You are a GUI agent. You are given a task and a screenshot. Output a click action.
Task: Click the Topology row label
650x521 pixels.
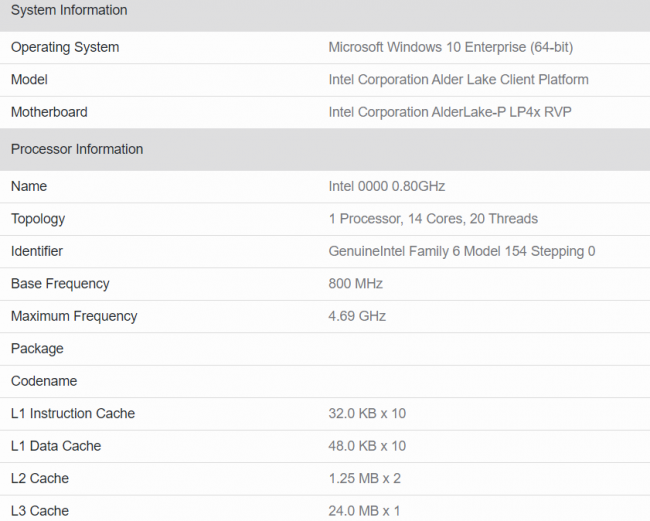(x=38, y=218)
